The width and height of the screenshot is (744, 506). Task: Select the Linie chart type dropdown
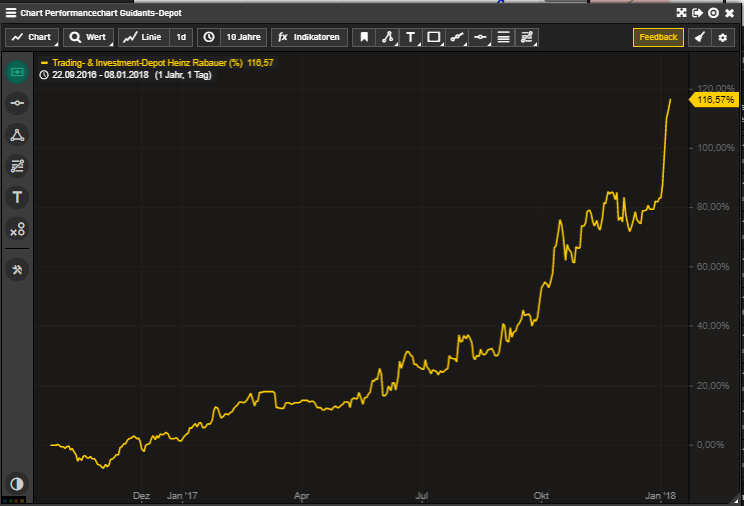[x=143, y=37]
